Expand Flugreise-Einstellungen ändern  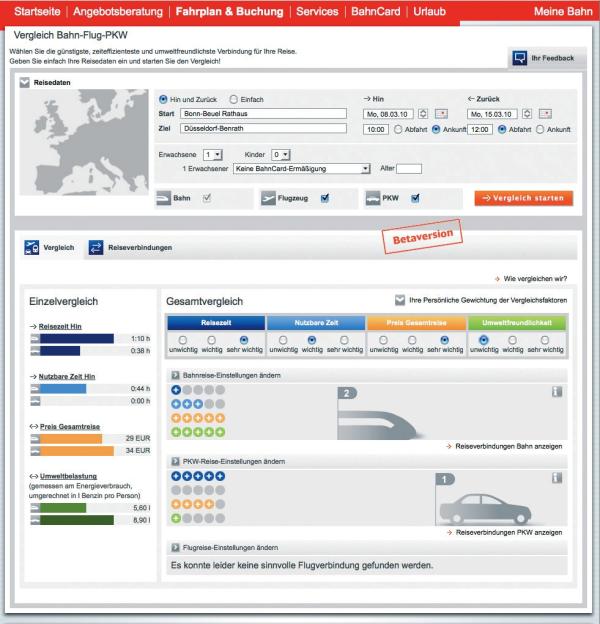(175, 548)
